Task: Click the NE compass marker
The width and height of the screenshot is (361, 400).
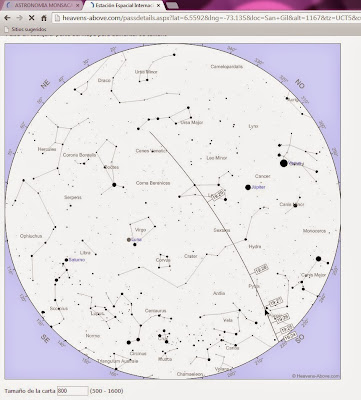Action: click(45, 84)
